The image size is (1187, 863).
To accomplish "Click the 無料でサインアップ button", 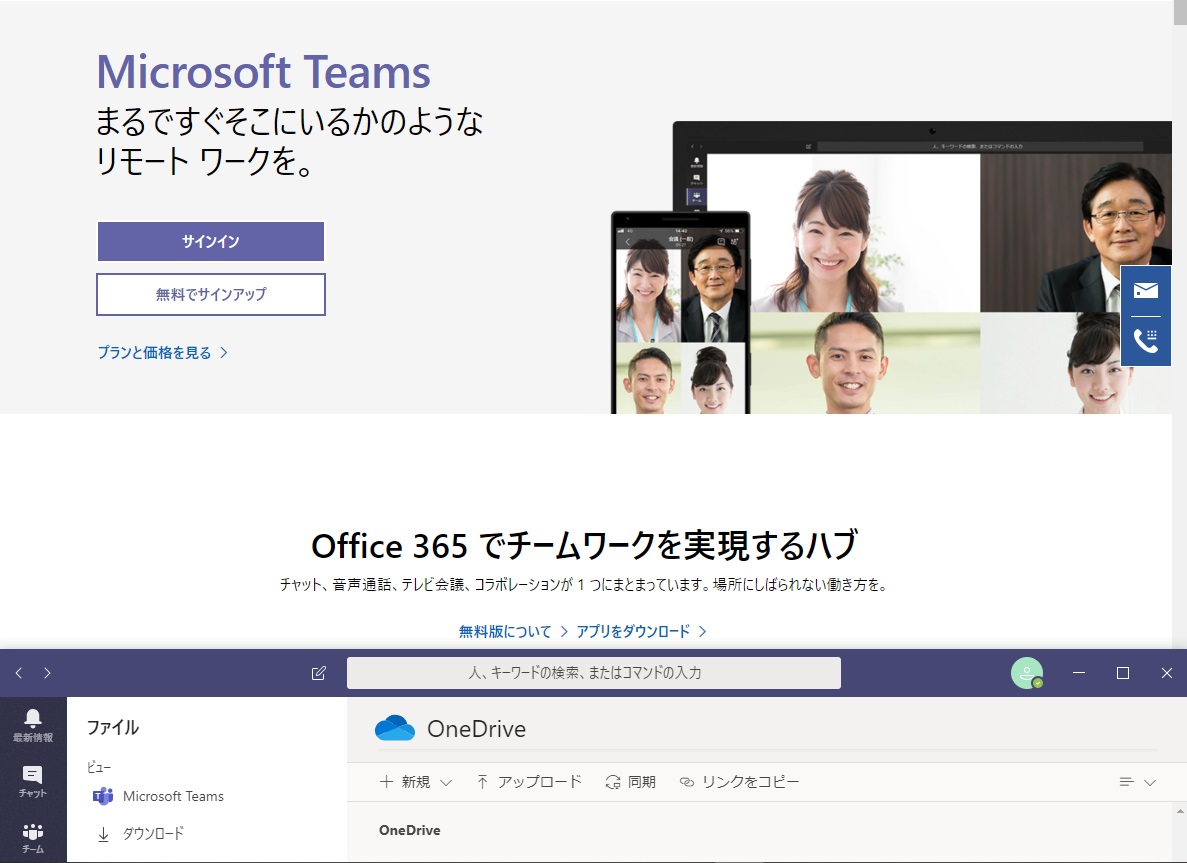I will (x=211, y=295).
